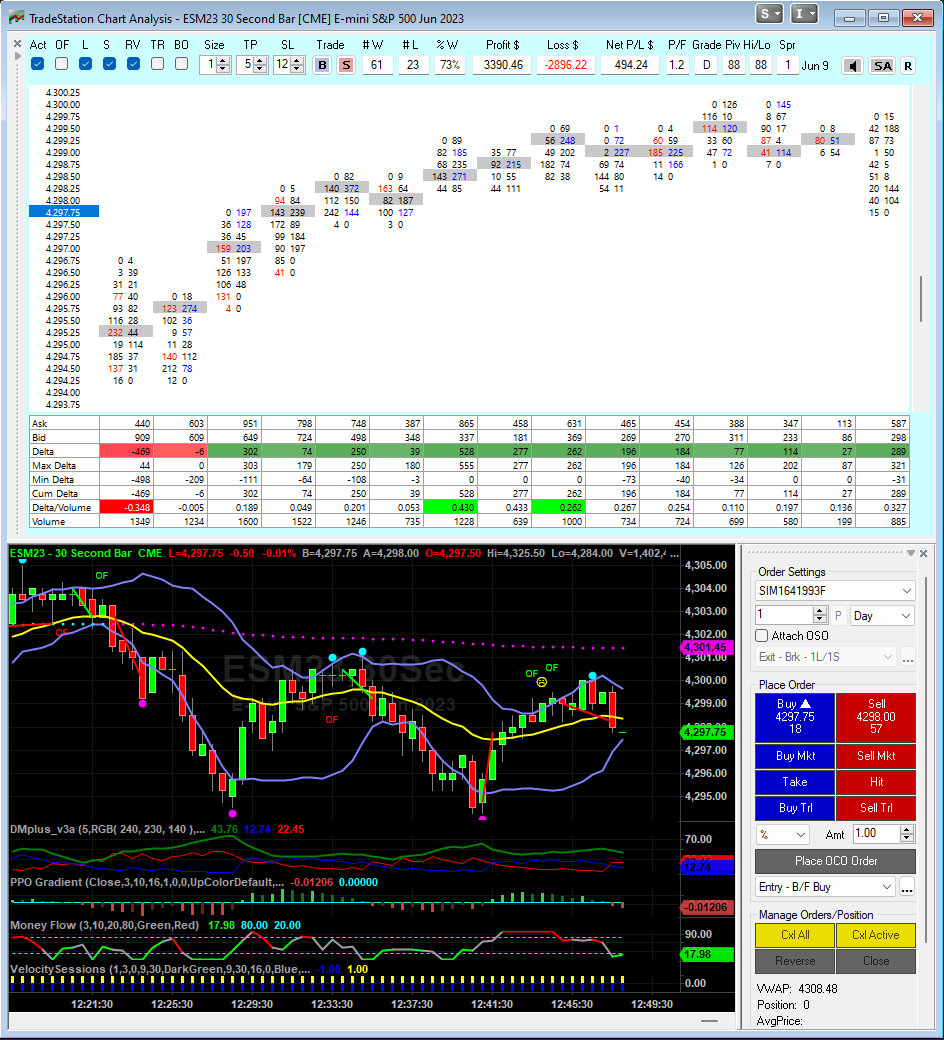Click the blue B trade button

[x=322, y=65]
